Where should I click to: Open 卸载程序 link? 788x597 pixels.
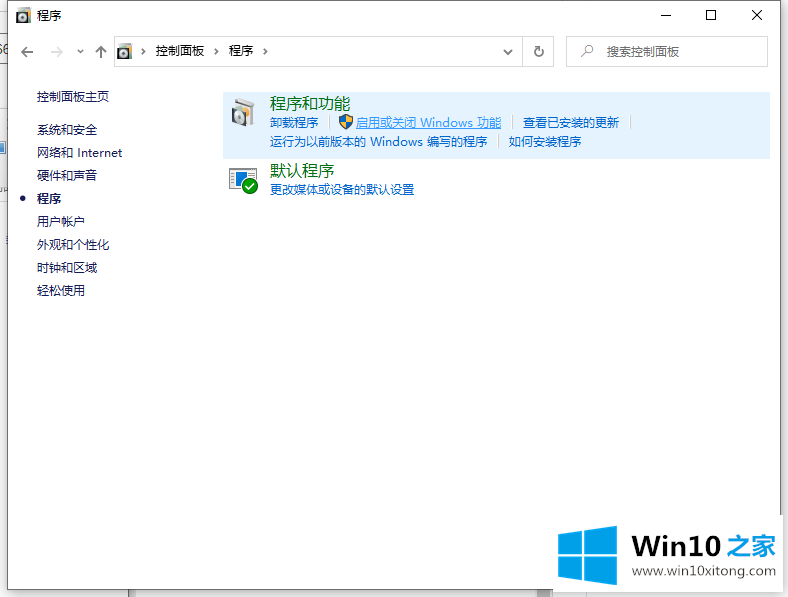[294, 123]
